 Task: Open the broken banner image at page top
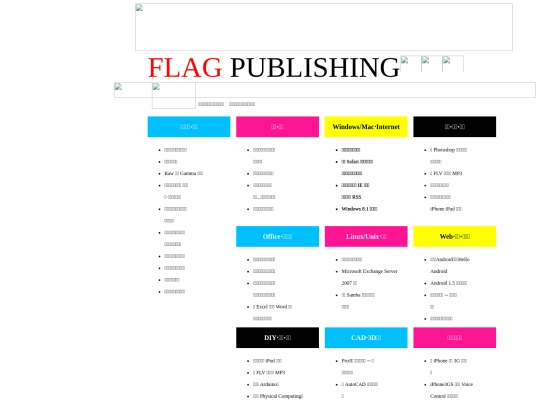tap(324, 27)
